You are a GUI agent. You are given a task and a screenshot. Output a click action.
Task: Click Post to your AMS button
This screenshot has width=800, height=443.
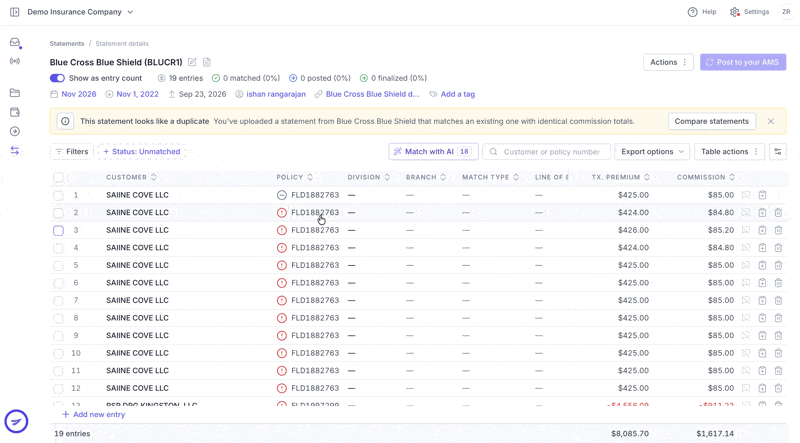(x=743, y=62)
